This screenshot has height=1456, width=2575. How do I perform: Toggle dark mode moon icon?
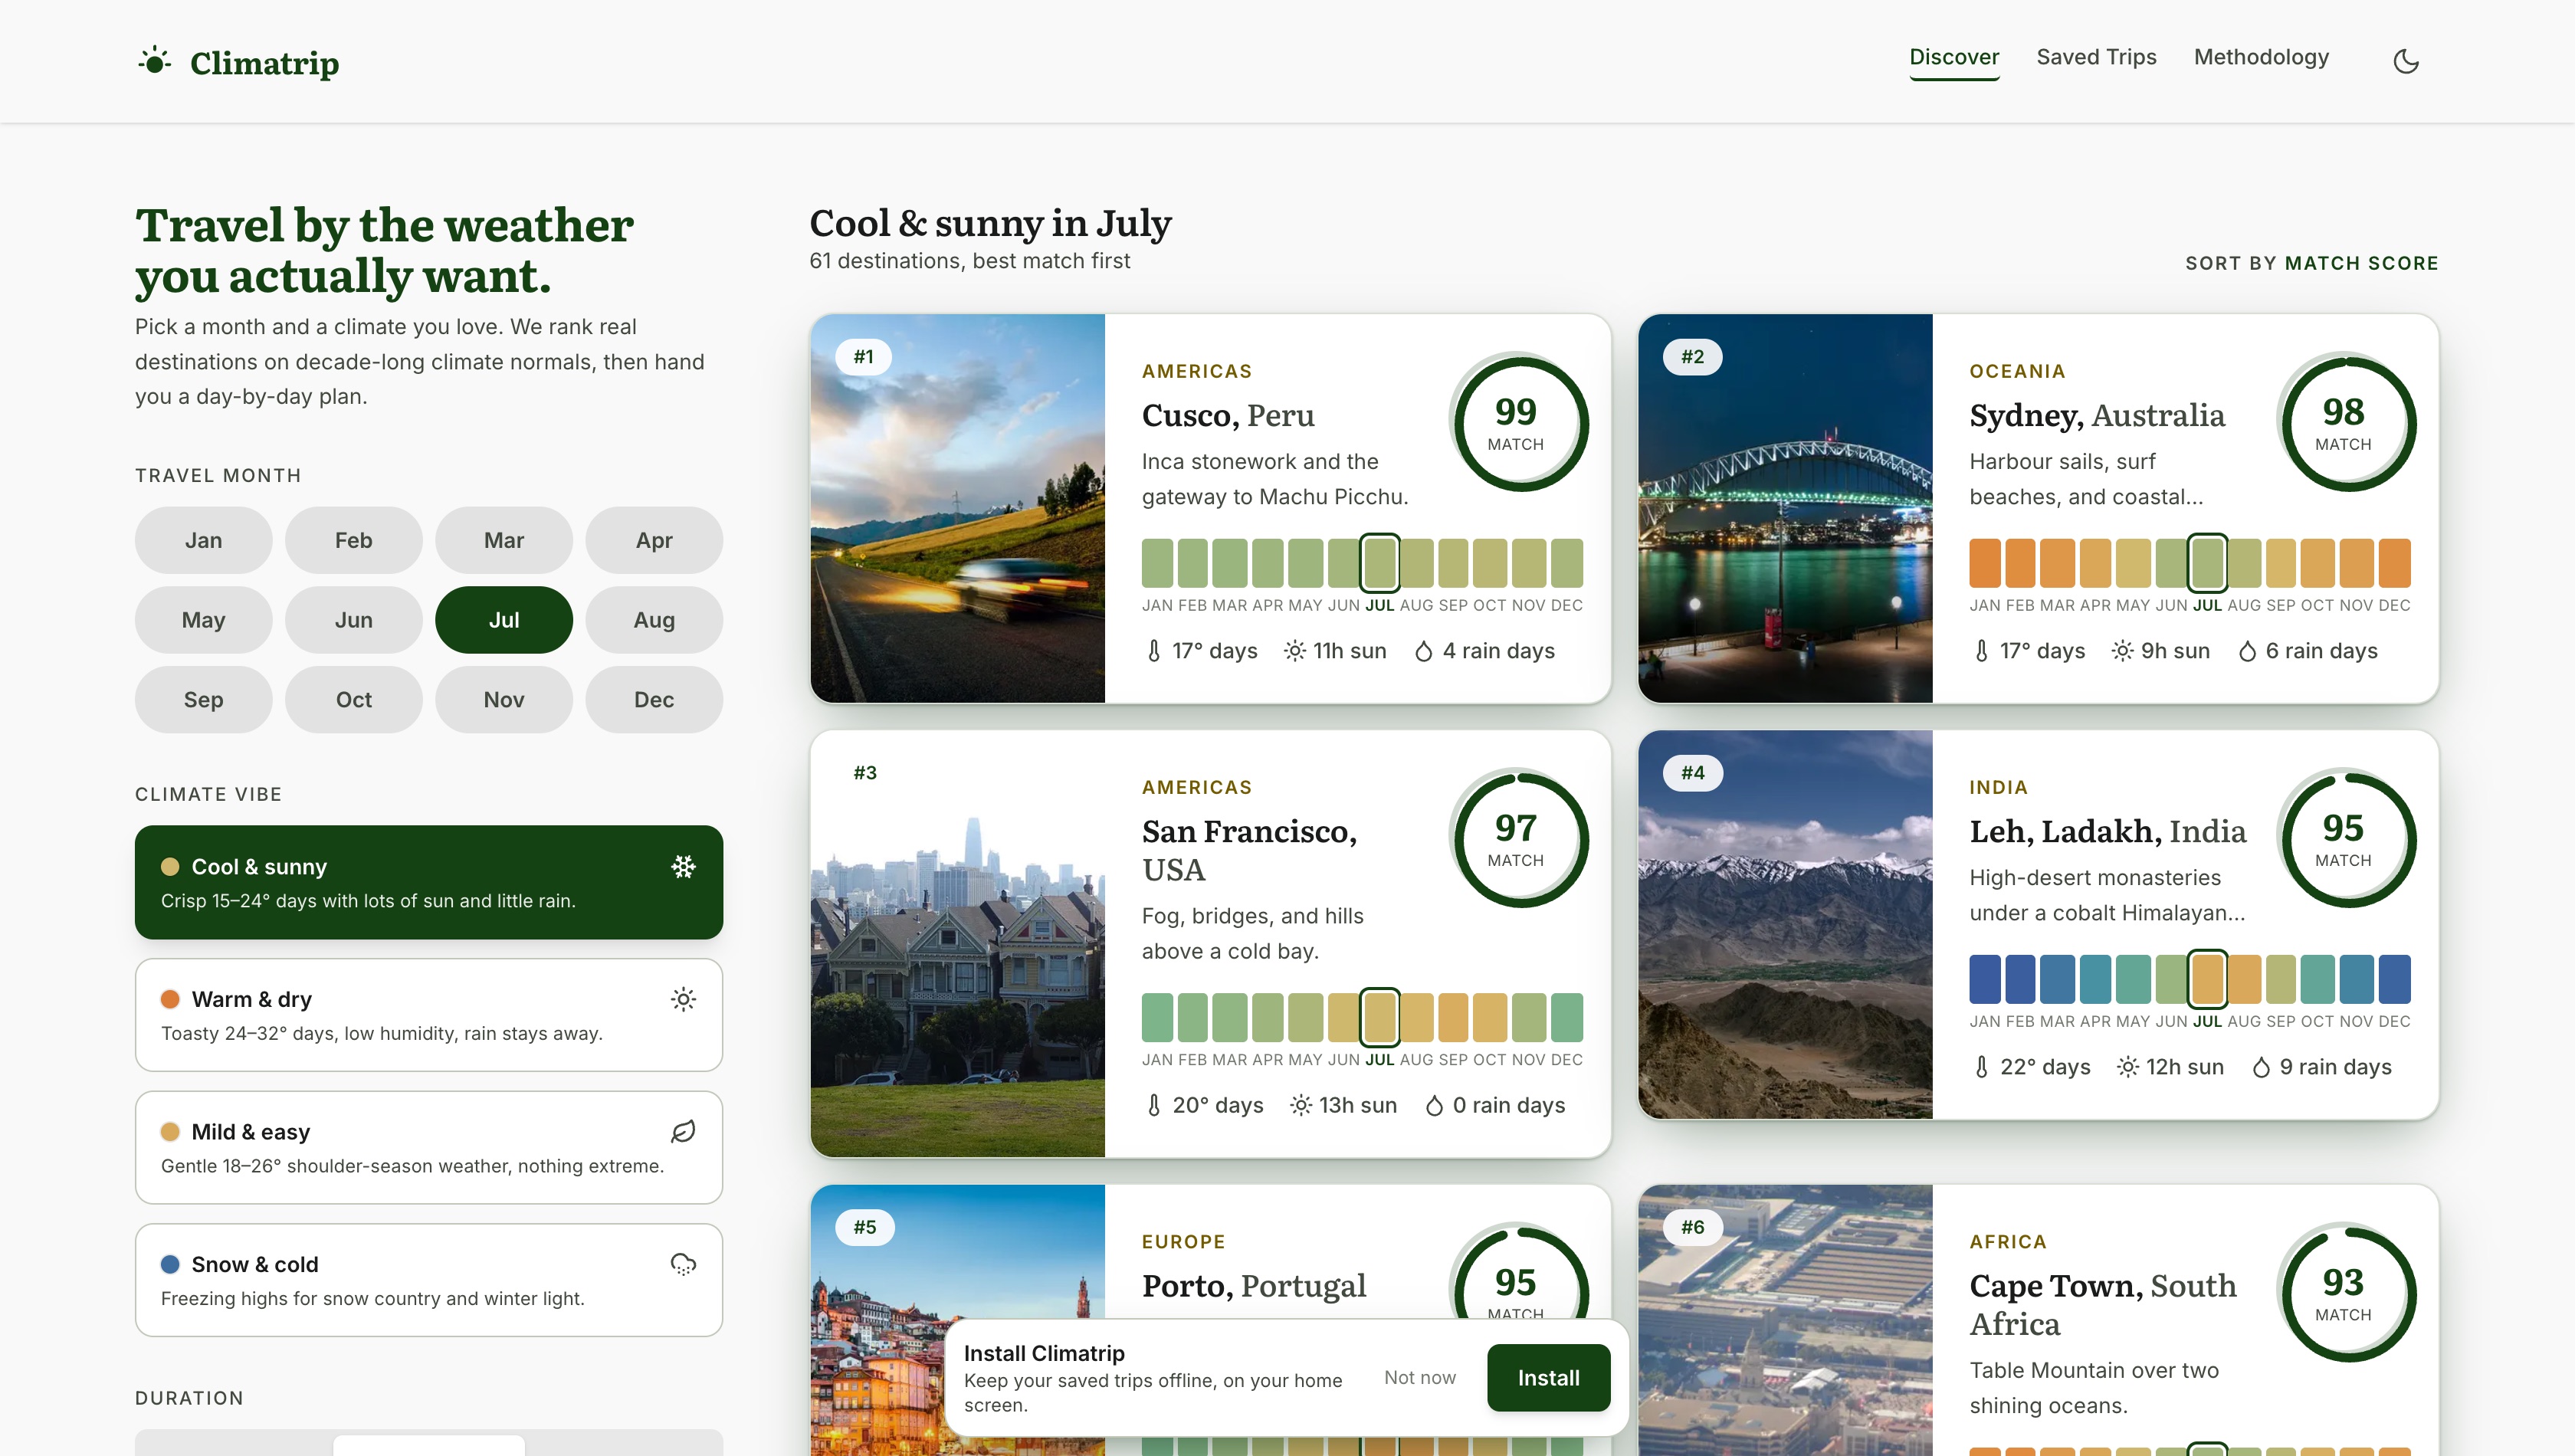[2406, 62]
